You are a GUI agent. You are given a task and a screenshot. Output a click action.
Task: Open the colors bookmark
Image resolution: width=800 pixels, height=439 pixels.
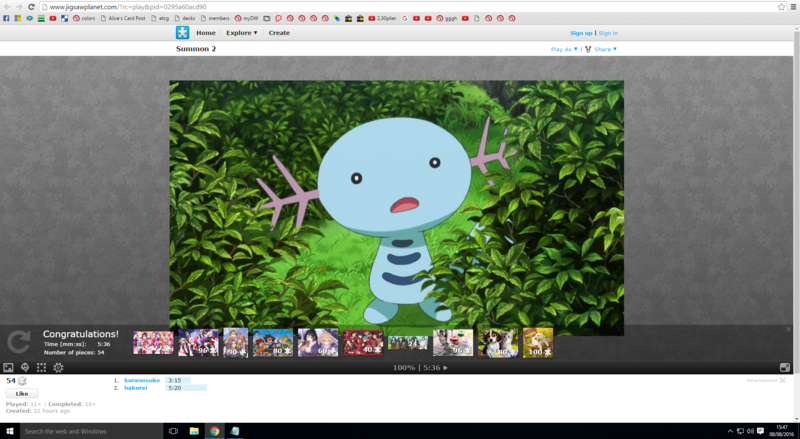(84, 18)
